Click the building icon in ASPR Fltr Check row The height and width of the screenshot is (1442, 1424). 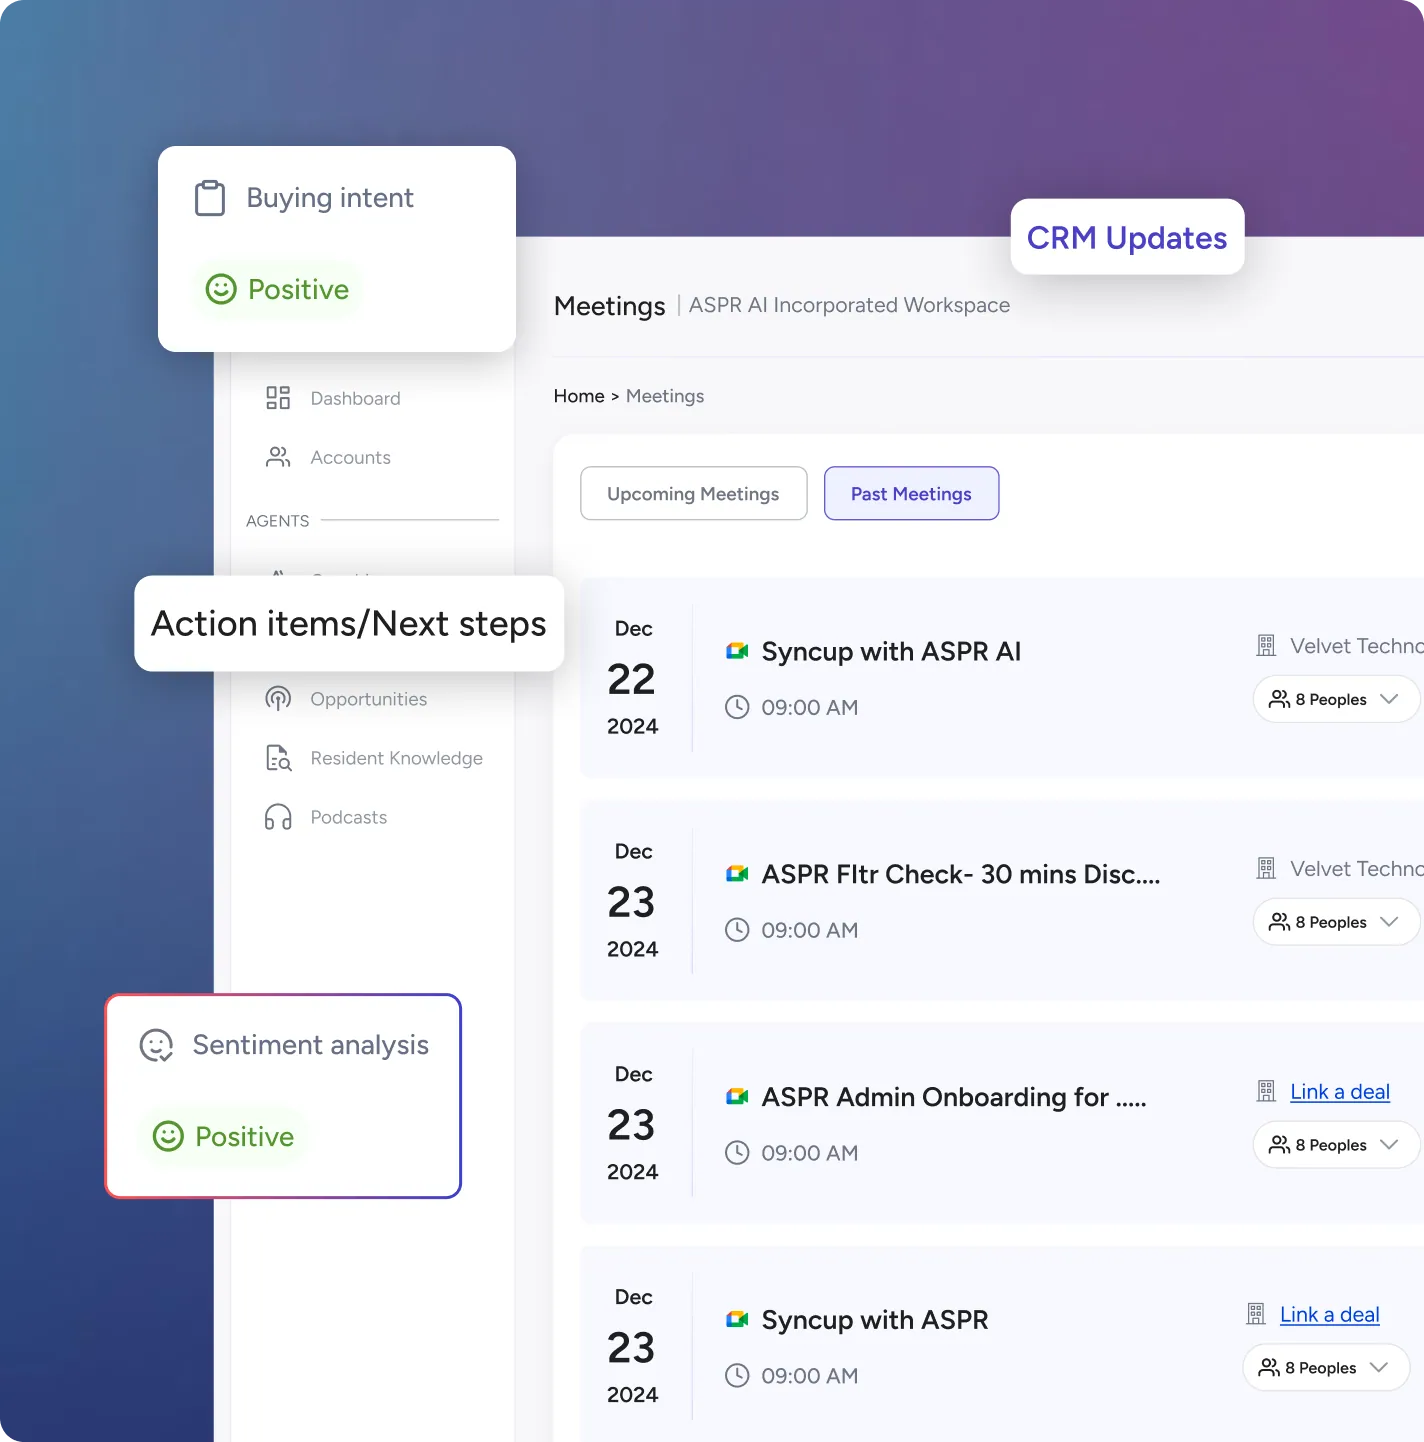1266,869
